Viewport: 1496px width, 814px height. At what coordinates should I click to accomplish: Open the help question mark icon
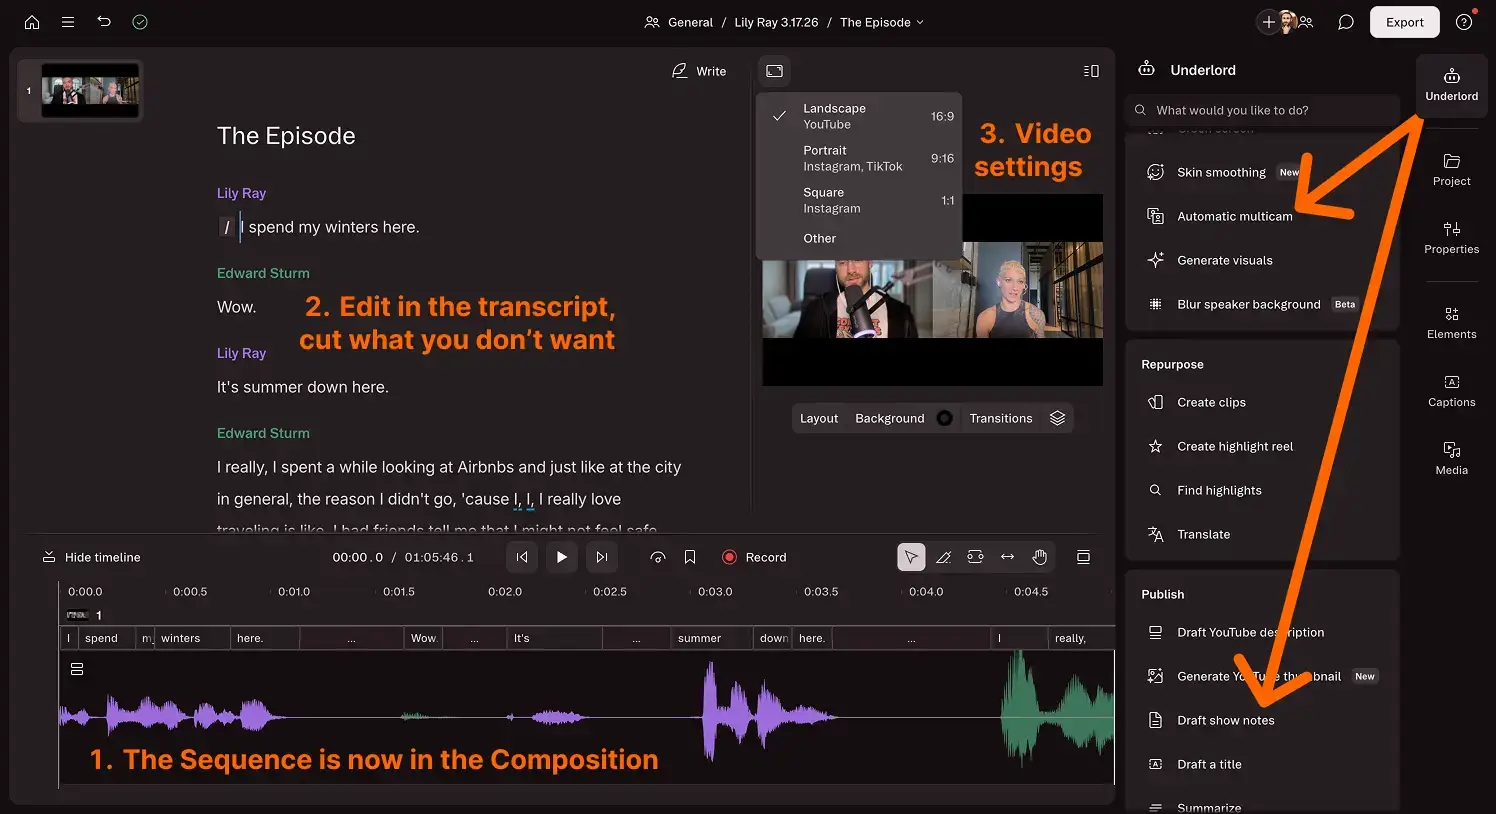1464,22
